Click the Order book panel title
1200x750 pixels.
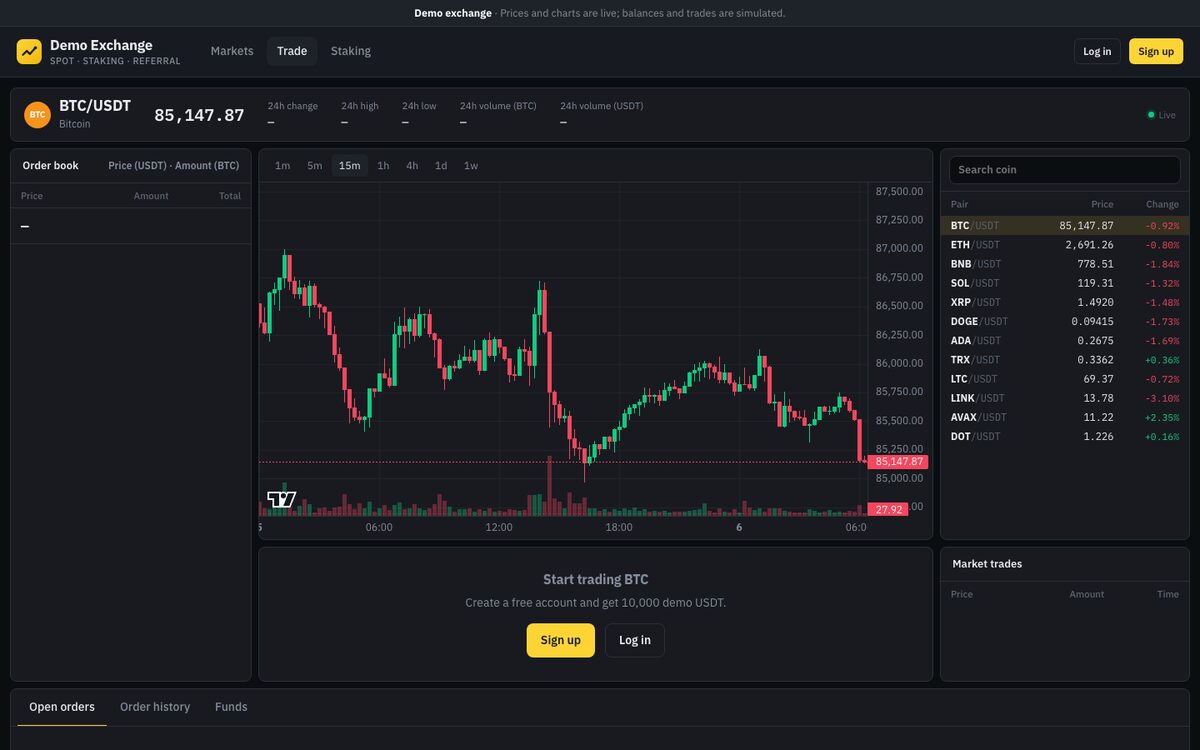[51, 166]
